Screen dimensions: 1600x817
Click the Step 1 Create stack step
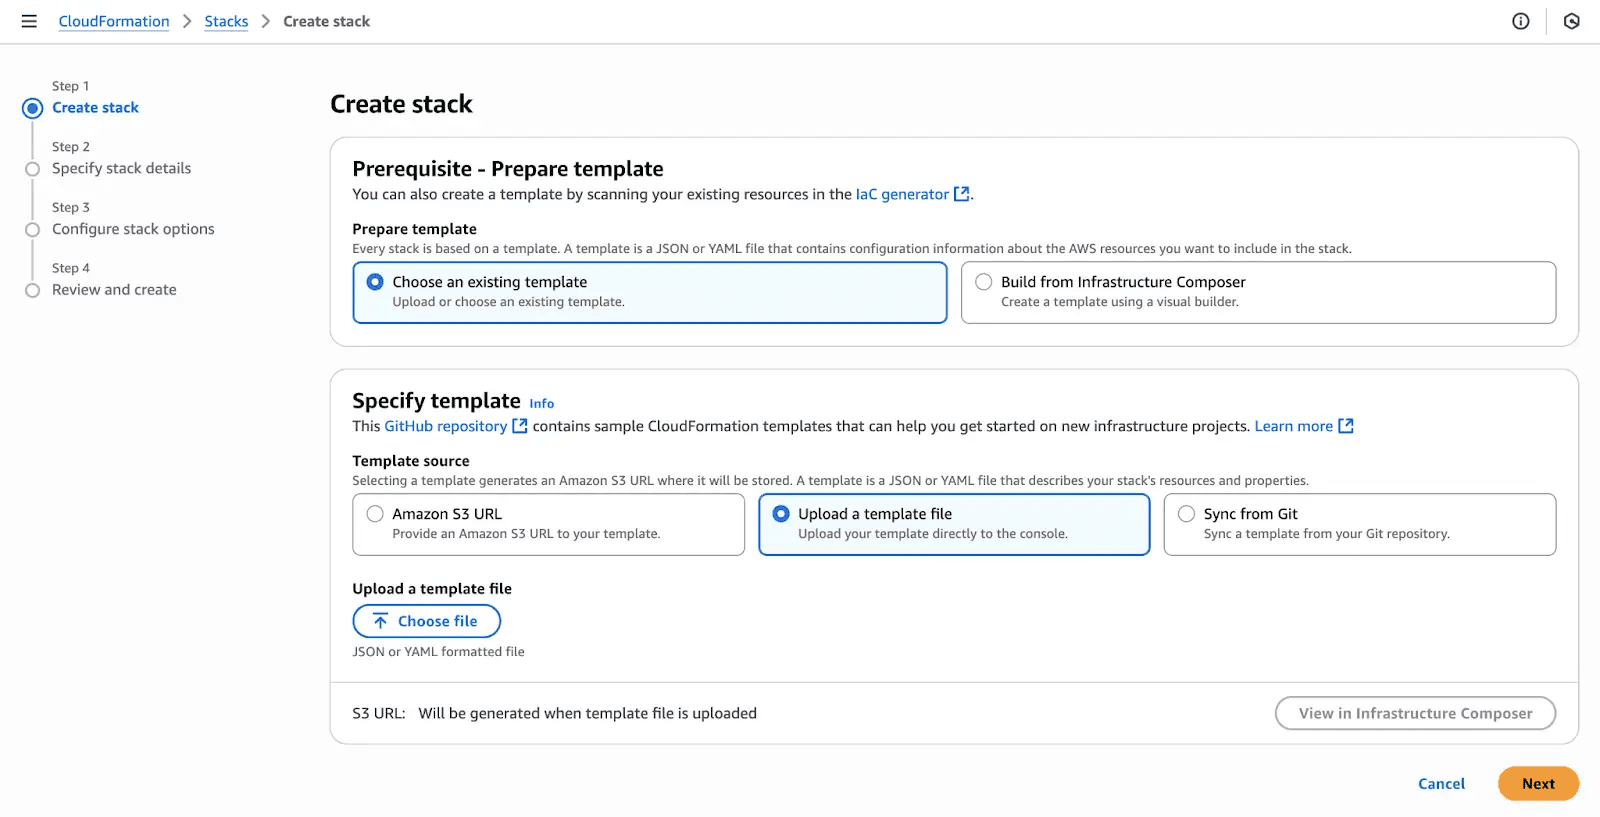click(x=95, y=108)
